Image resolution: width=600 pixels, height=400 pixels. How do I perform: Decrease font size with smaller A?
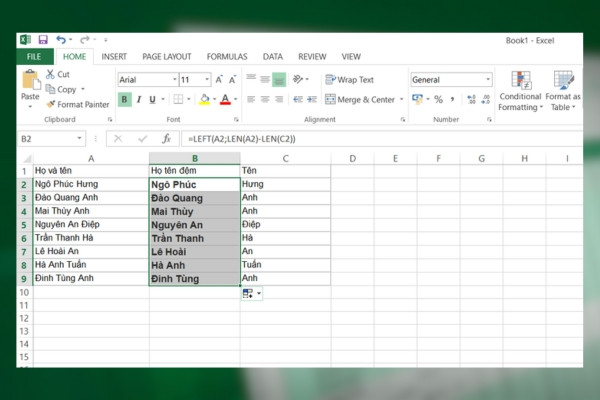(232, 80)
